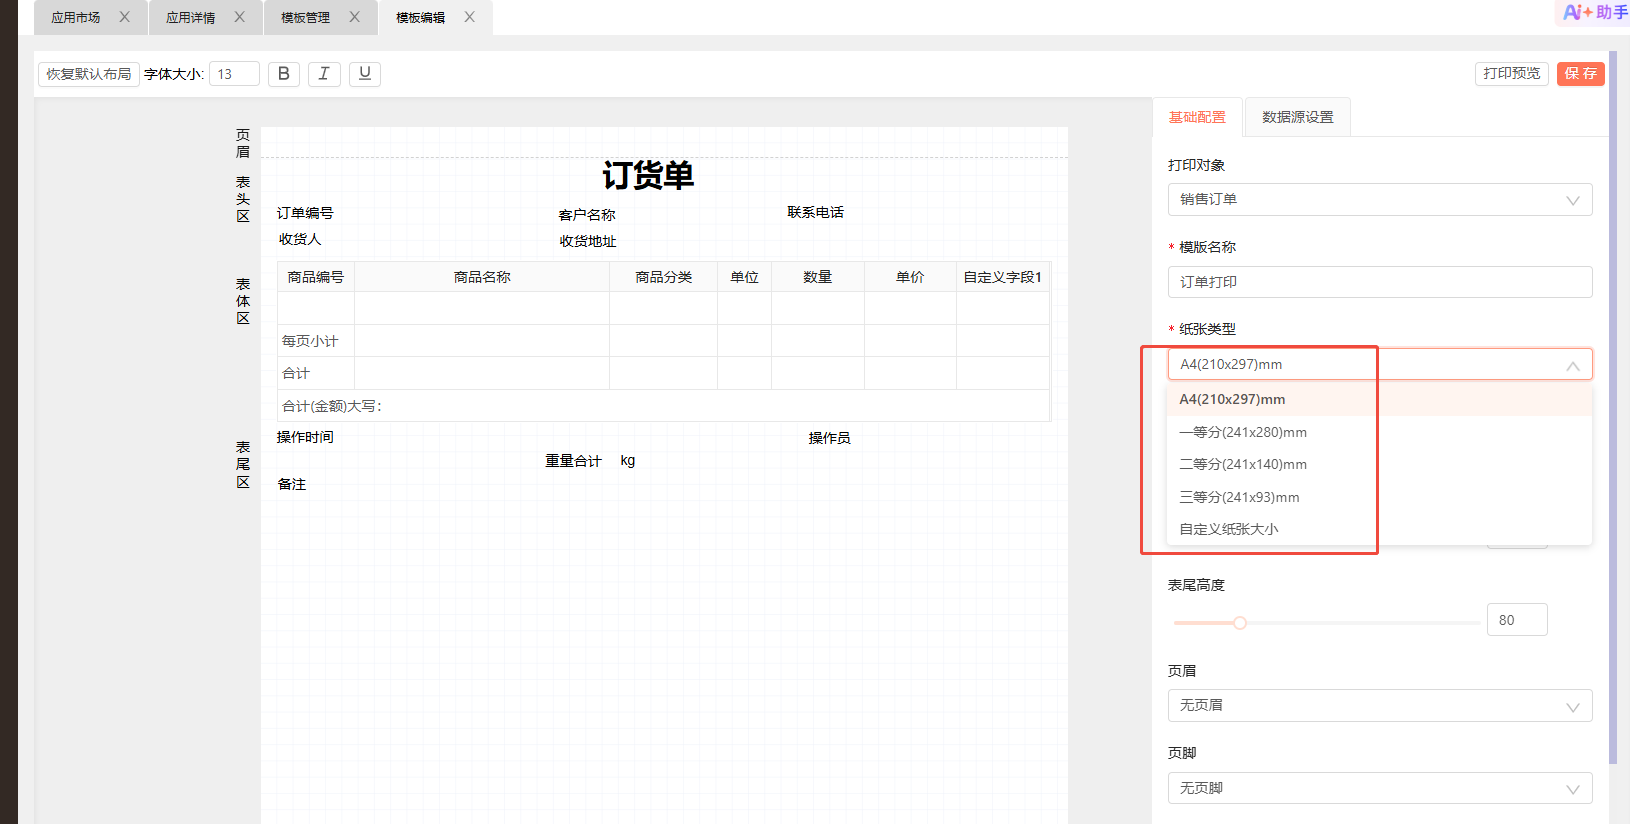Viewport: 1630px width, 824px height.
Task: Click the 字体大小 input field
Action: coord(234,74)
